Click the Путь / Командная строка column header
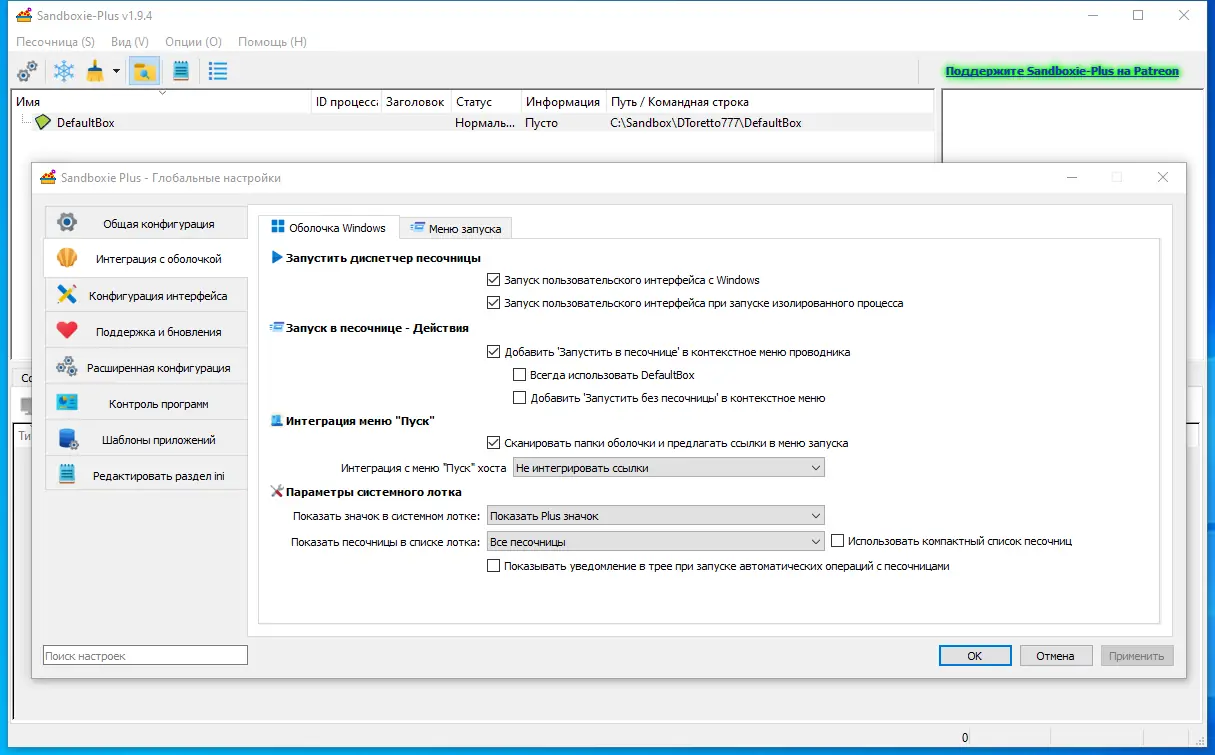1215x755 pixels. point(770,102)
